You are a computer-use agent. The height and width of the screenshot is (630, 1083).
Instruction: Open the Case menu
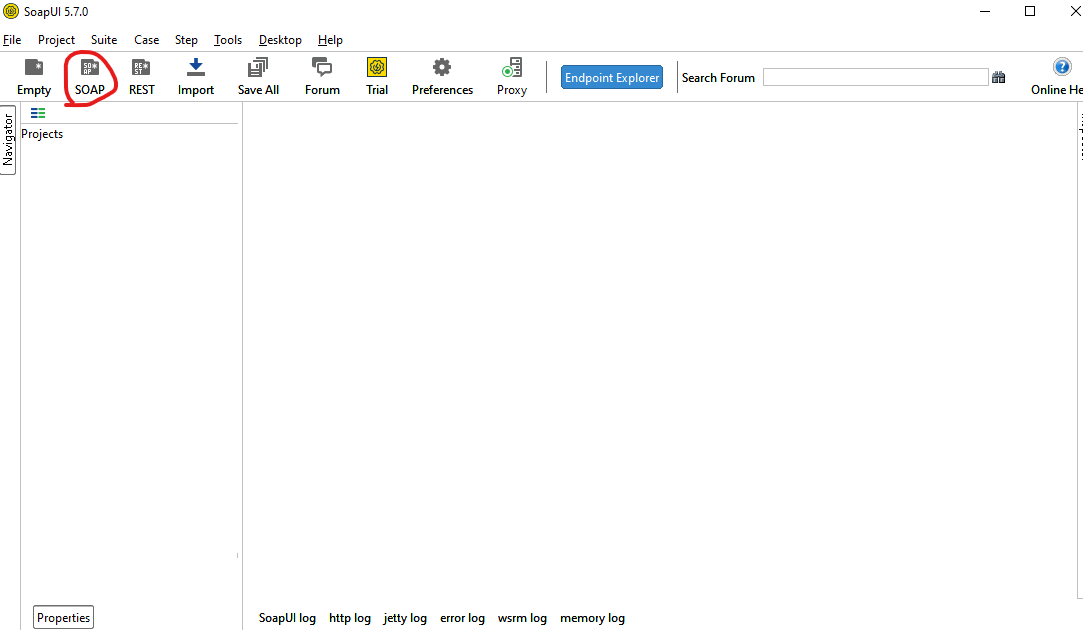tap(146, 40)
